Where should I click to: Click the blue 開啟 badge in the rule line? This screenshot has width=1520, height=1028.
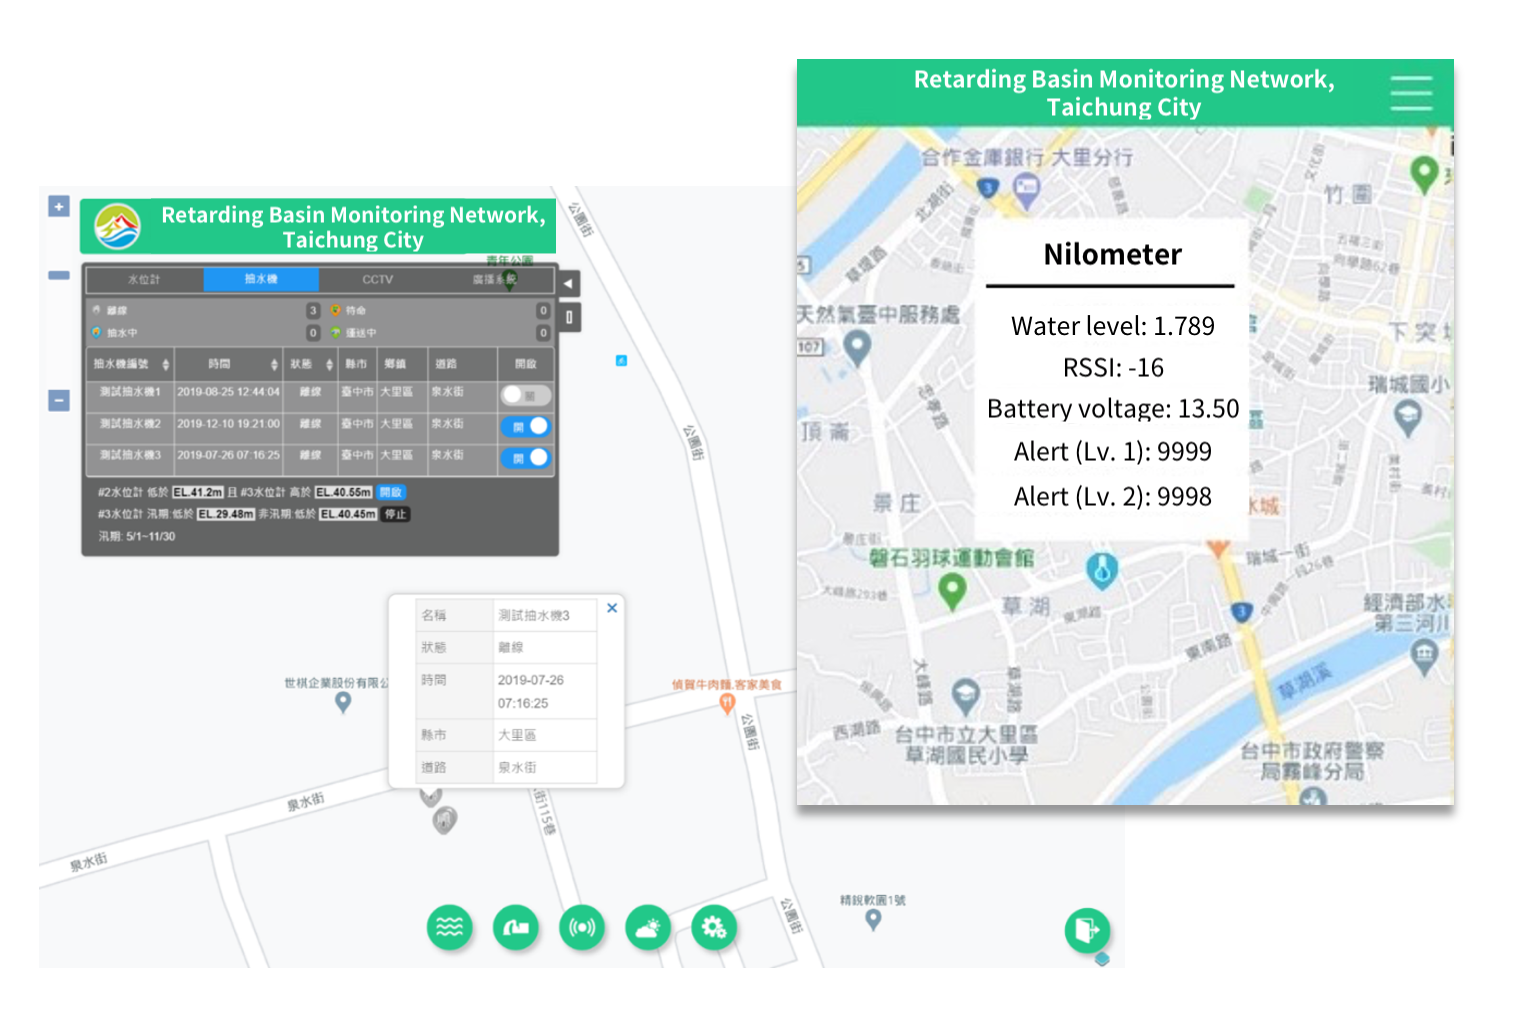click(391, 492)
